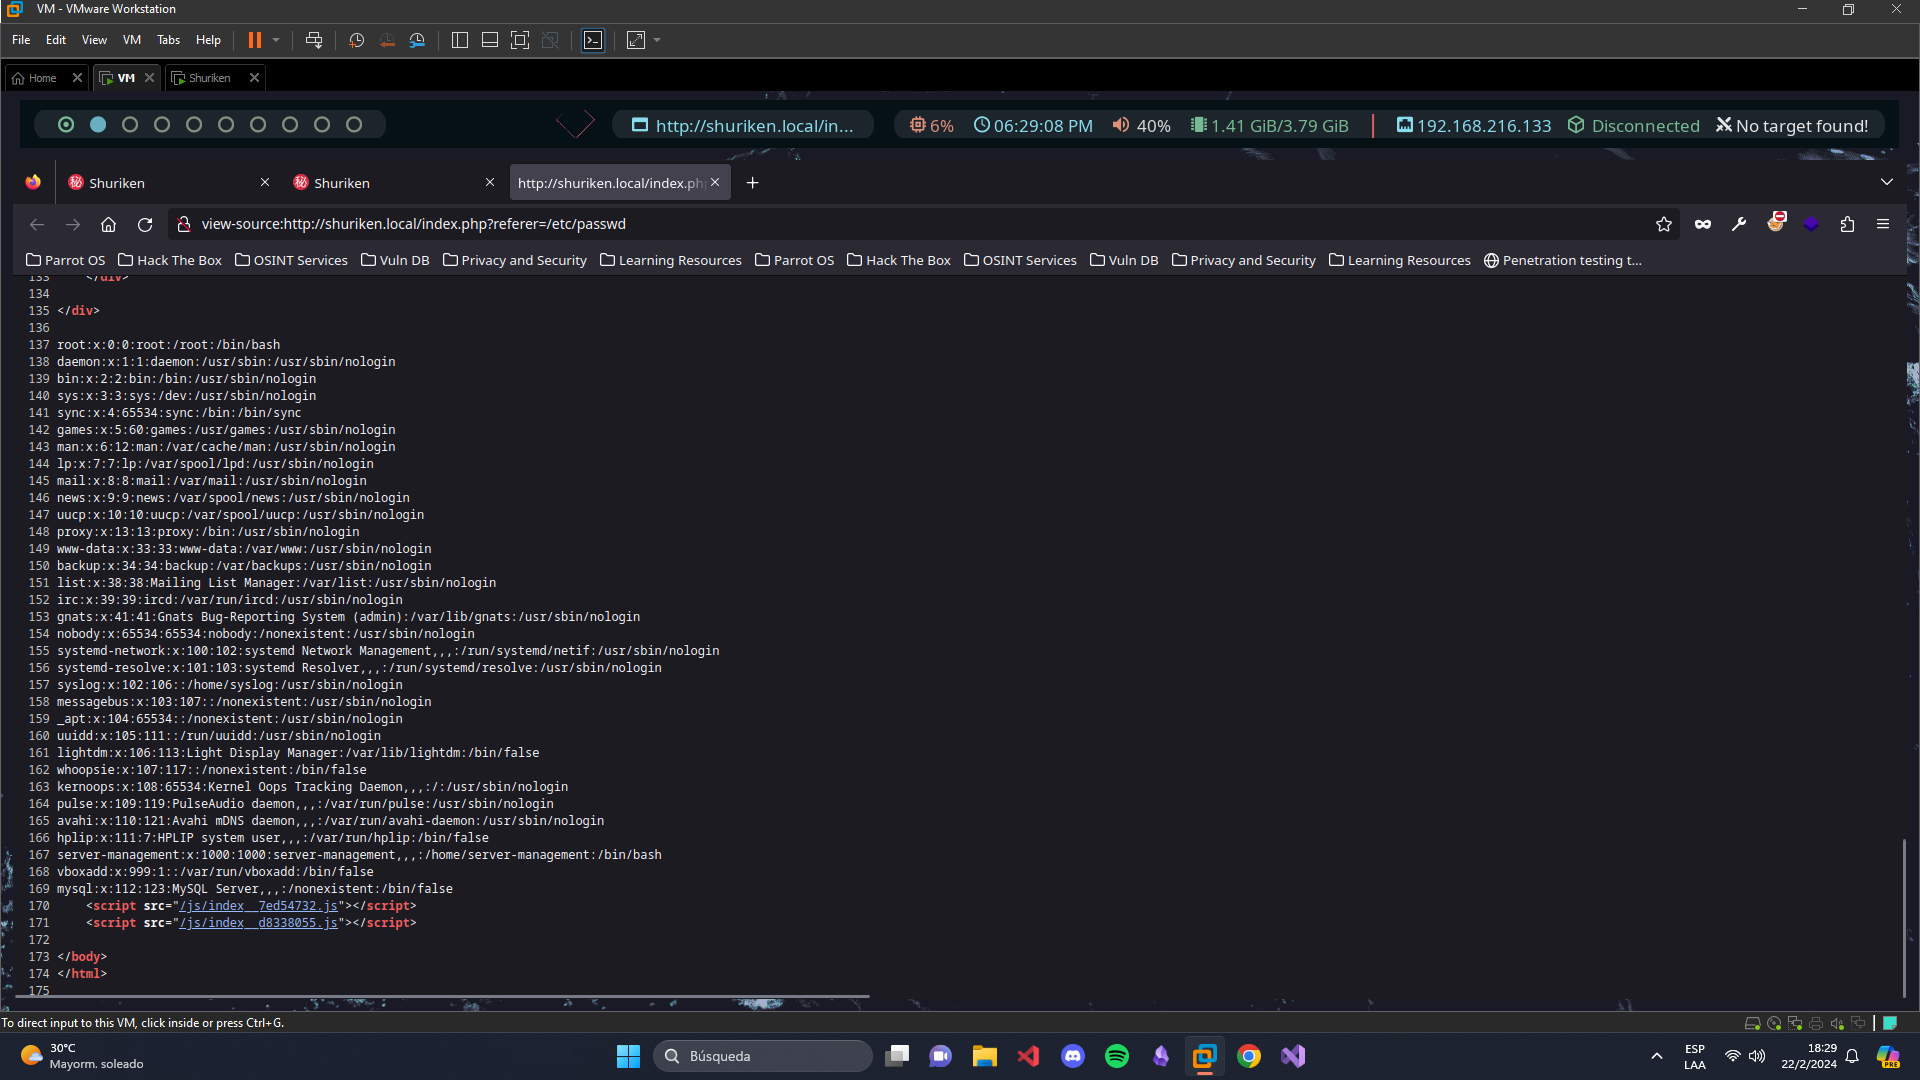Open the File menu
Viewport: 1920px width, 1080px height.
point(21,40)
